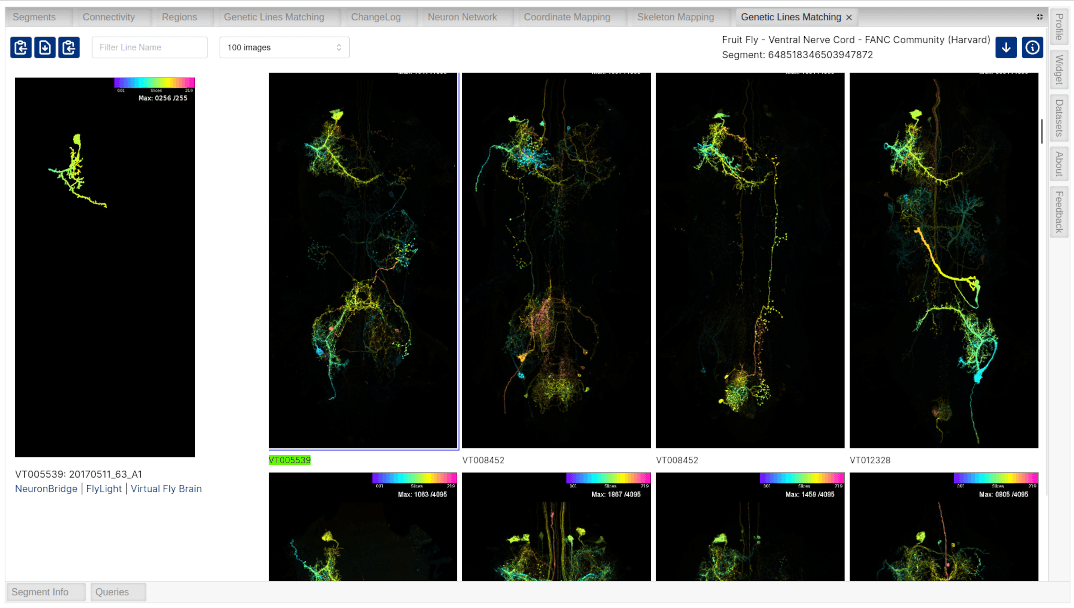Open the Connectivity tab
The image size is (1074, 608).
110,16
